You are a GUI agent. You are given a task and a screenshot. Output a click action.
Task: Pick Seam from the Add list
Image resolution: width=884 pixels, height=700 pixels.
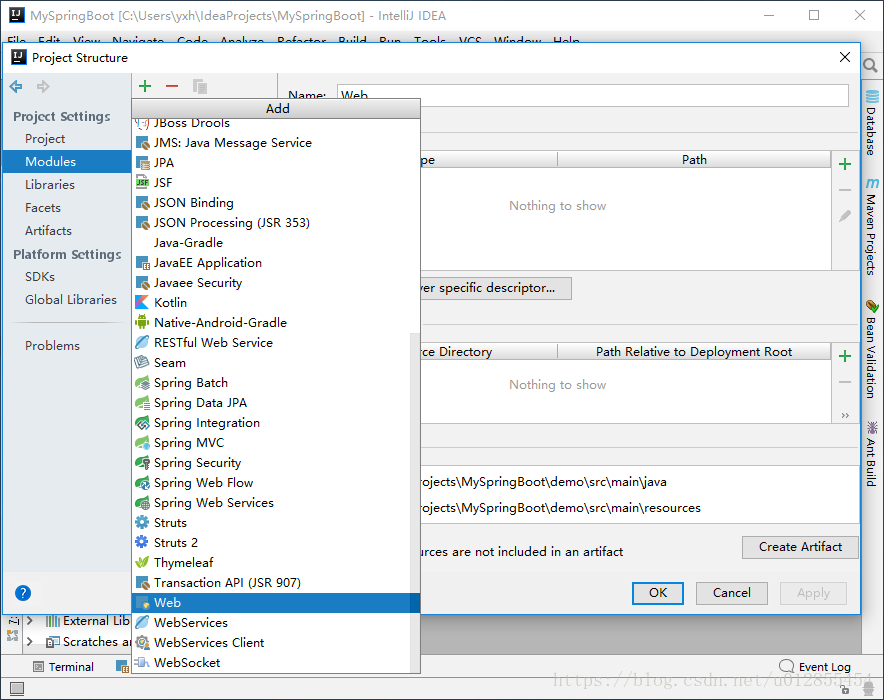point(276,362)
